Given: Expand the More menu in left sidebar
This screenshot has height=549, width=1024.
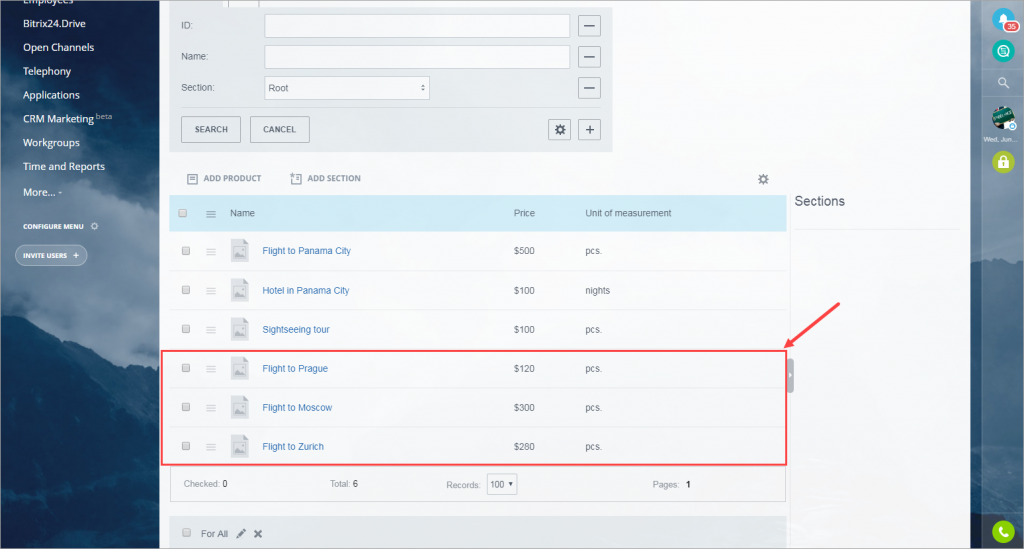Looking at the screenshot, I should pyautogui.click(x=42, y=192).
